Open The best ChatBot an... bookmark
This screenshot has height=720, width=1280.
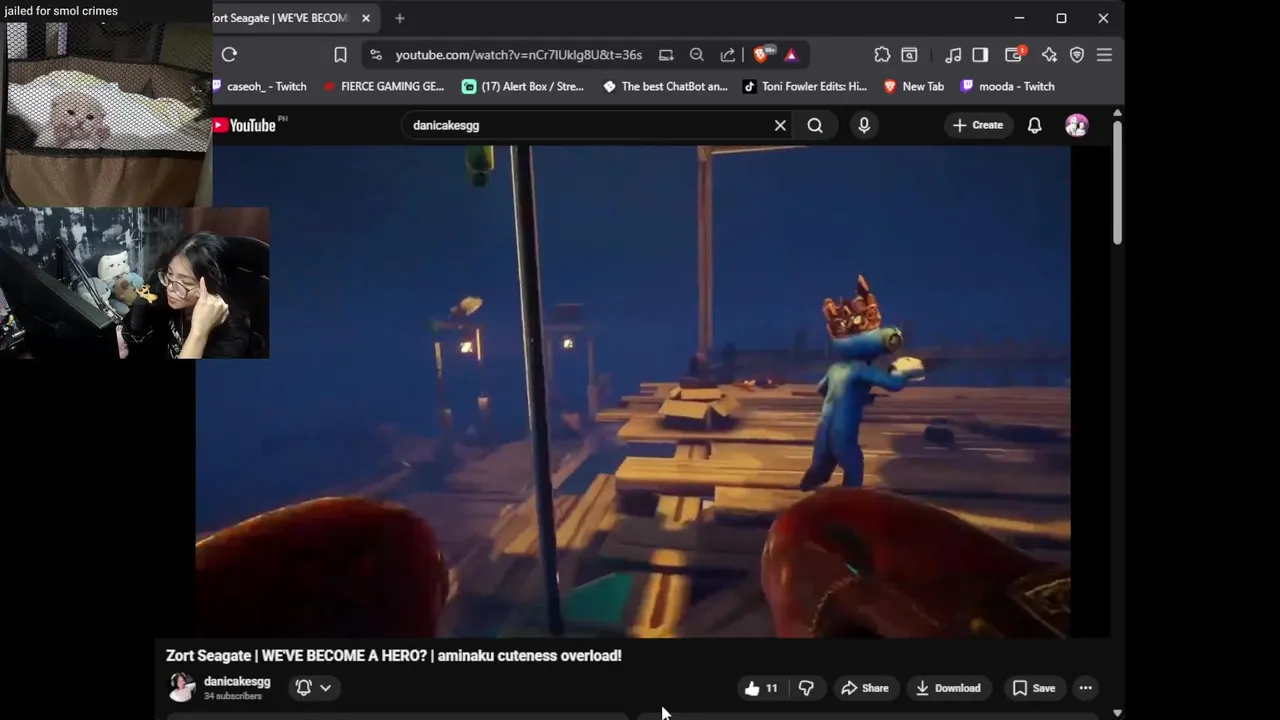click(665, 87)
